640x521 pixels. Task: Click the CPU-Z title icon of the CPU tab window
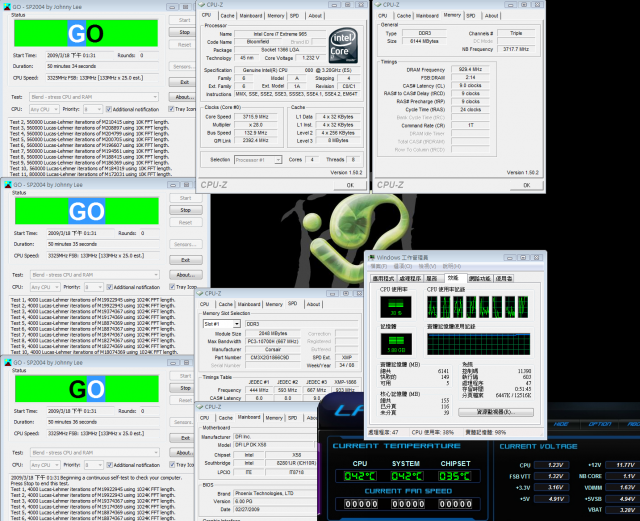202,4
